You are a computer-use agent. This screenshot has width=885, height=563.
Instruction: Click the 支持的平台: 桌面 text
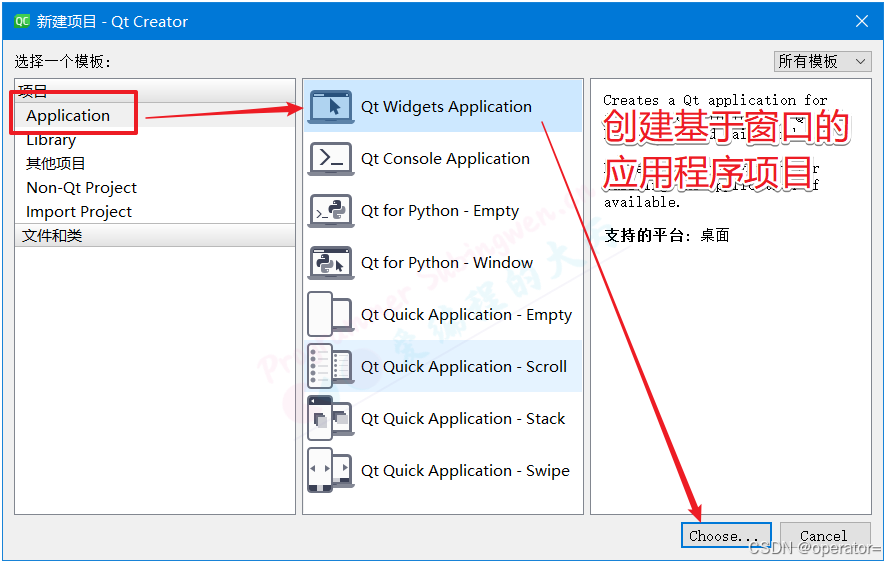point(667,235)
